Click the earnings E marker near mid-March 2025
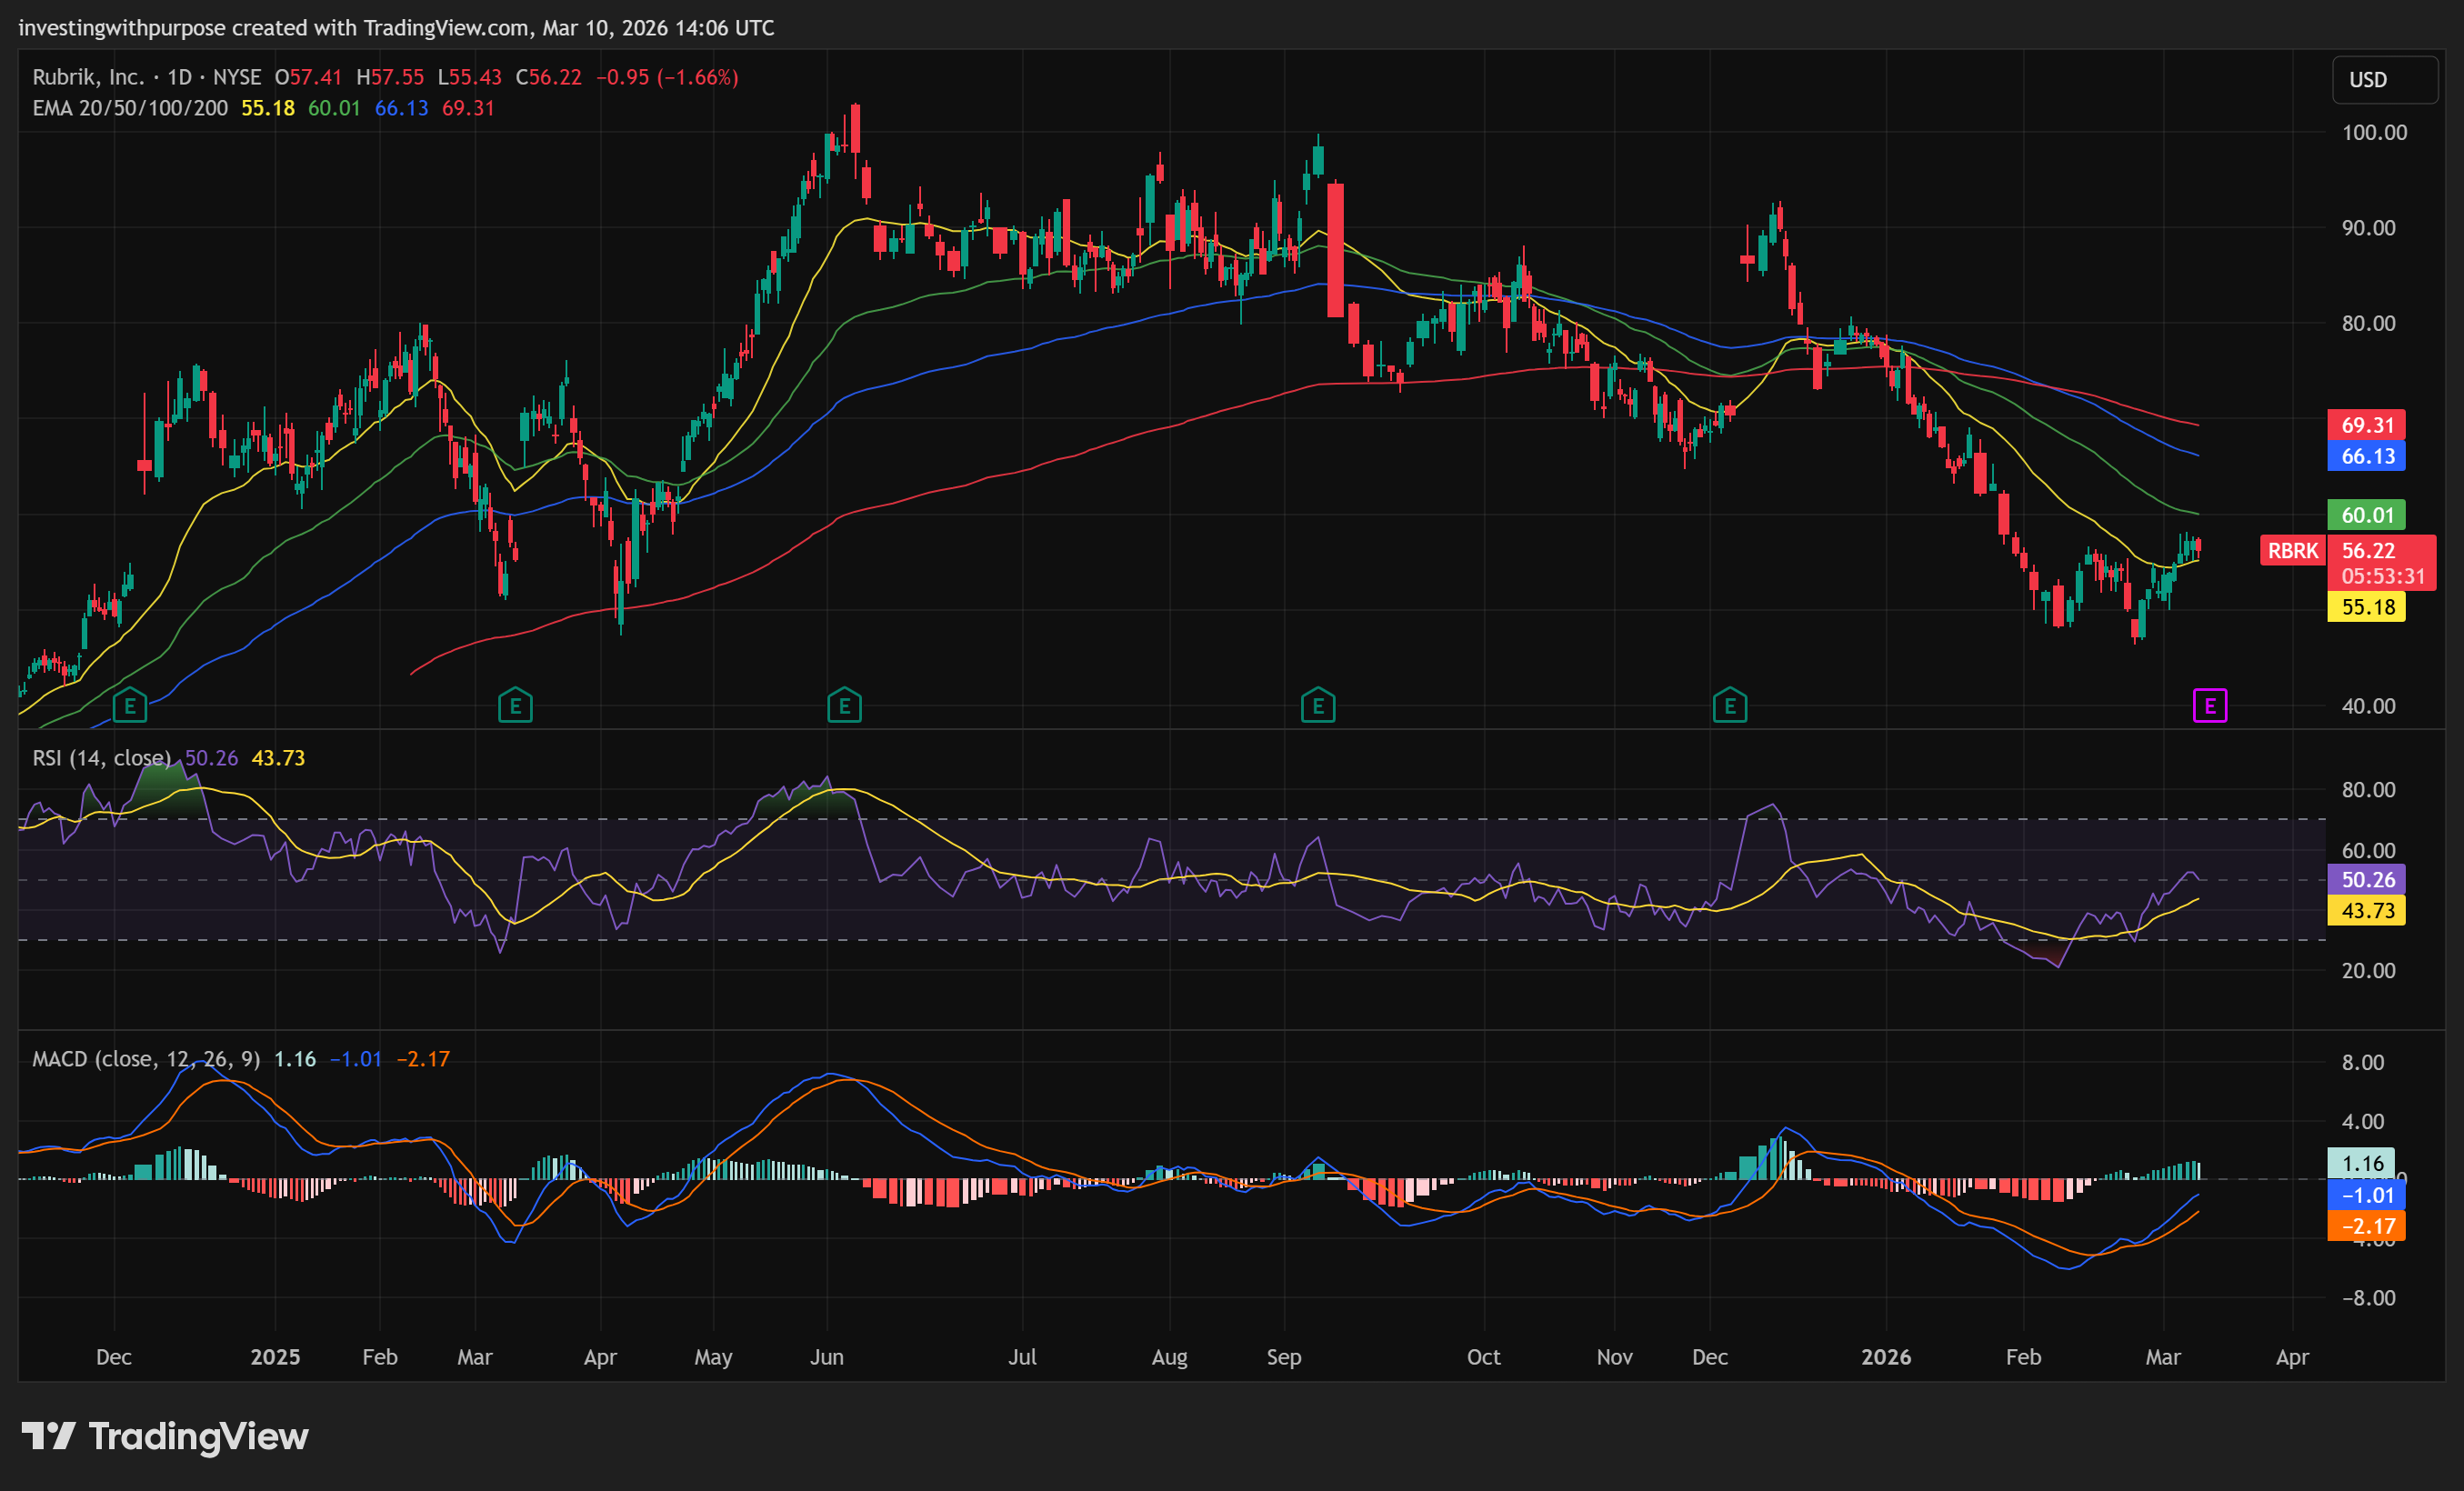The height and width of the screenshot is (1491, 2464). pos(515,706)
